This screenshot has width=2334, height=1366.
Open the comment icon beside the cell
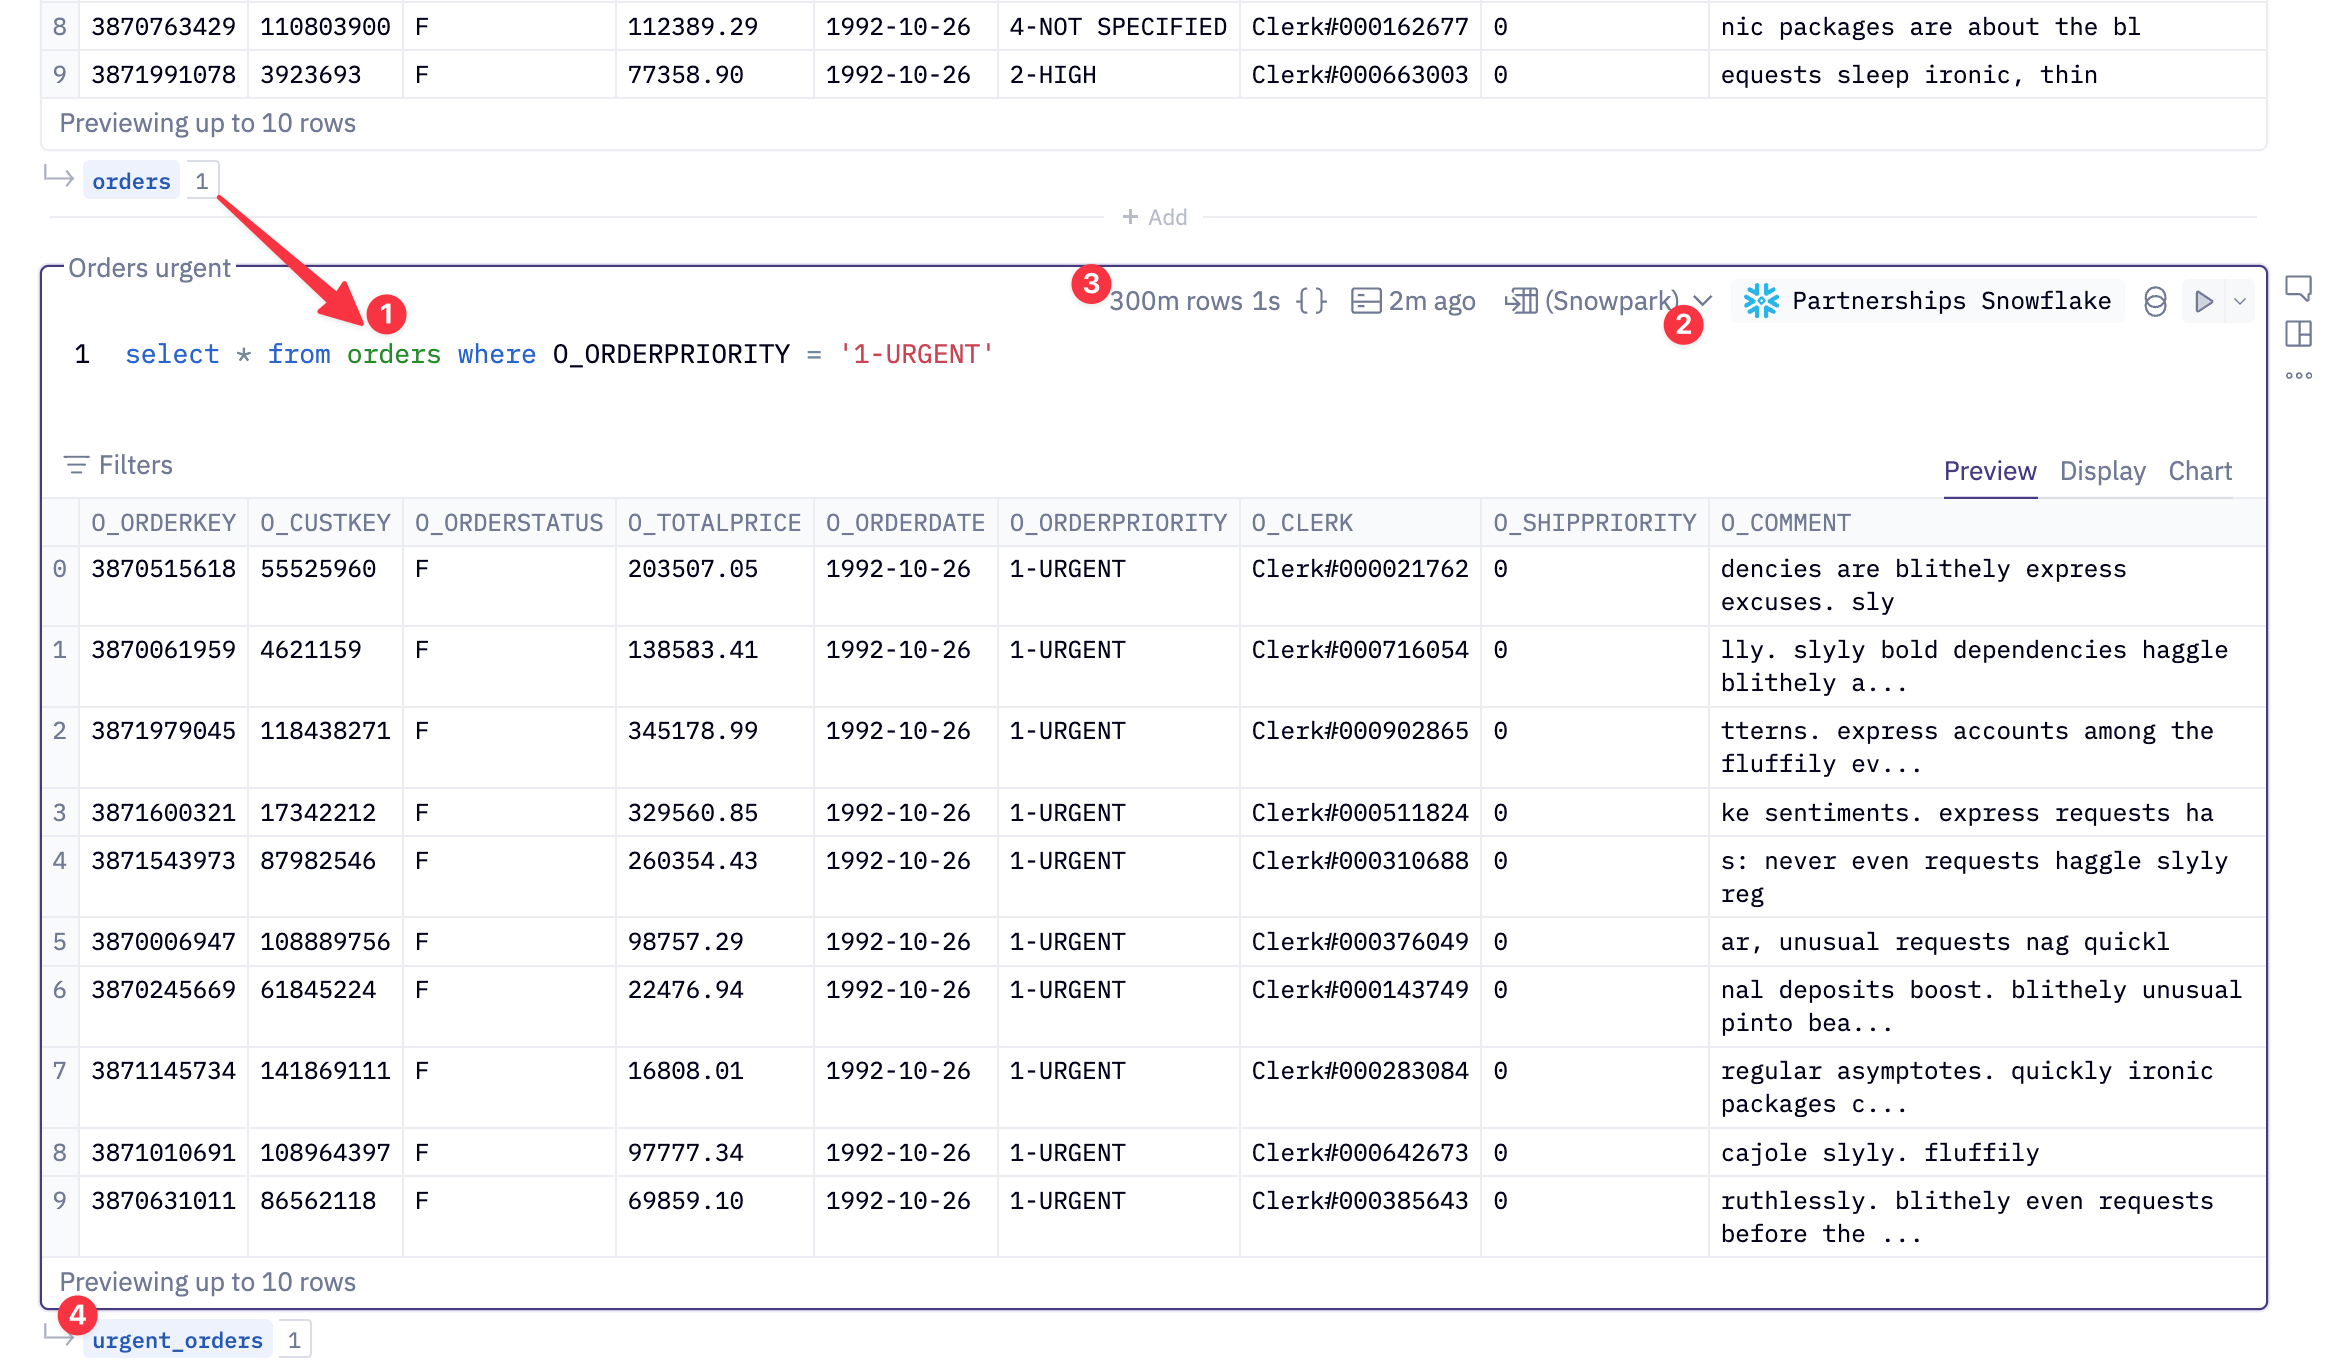click(x=2298, y=288)
